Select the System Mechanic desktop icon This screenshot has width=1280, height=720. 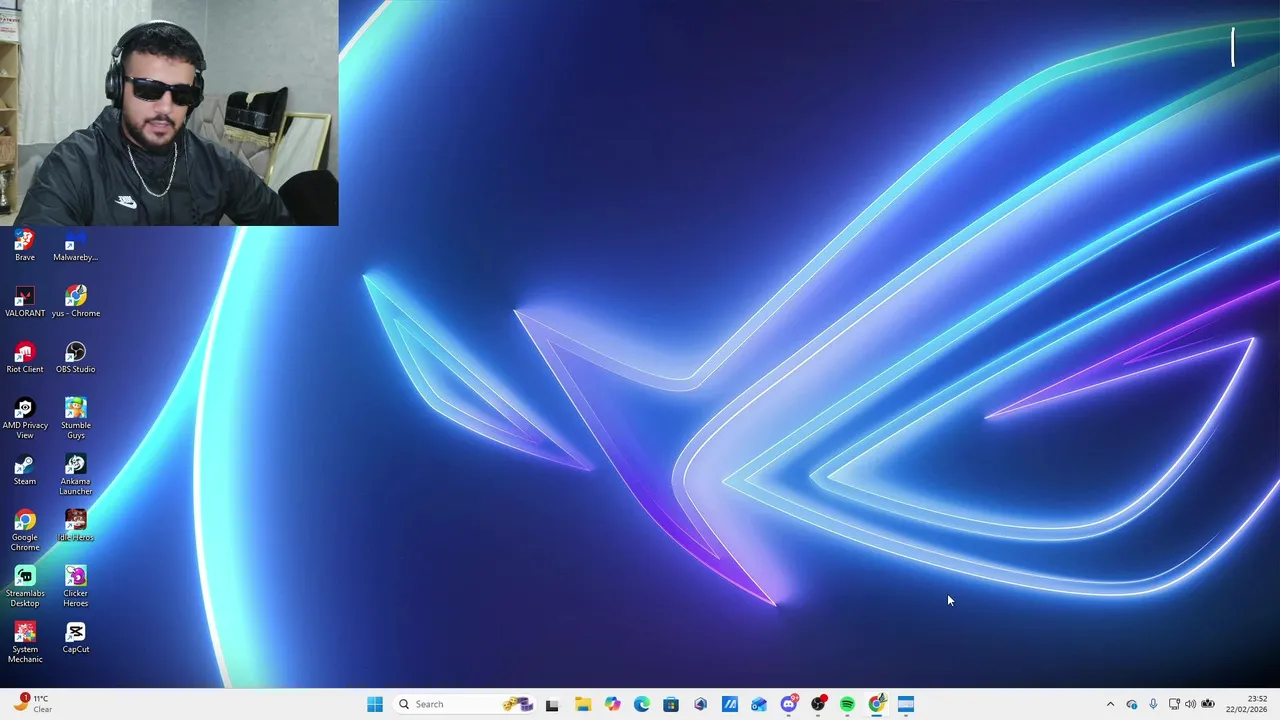click(x=25, y=642)
